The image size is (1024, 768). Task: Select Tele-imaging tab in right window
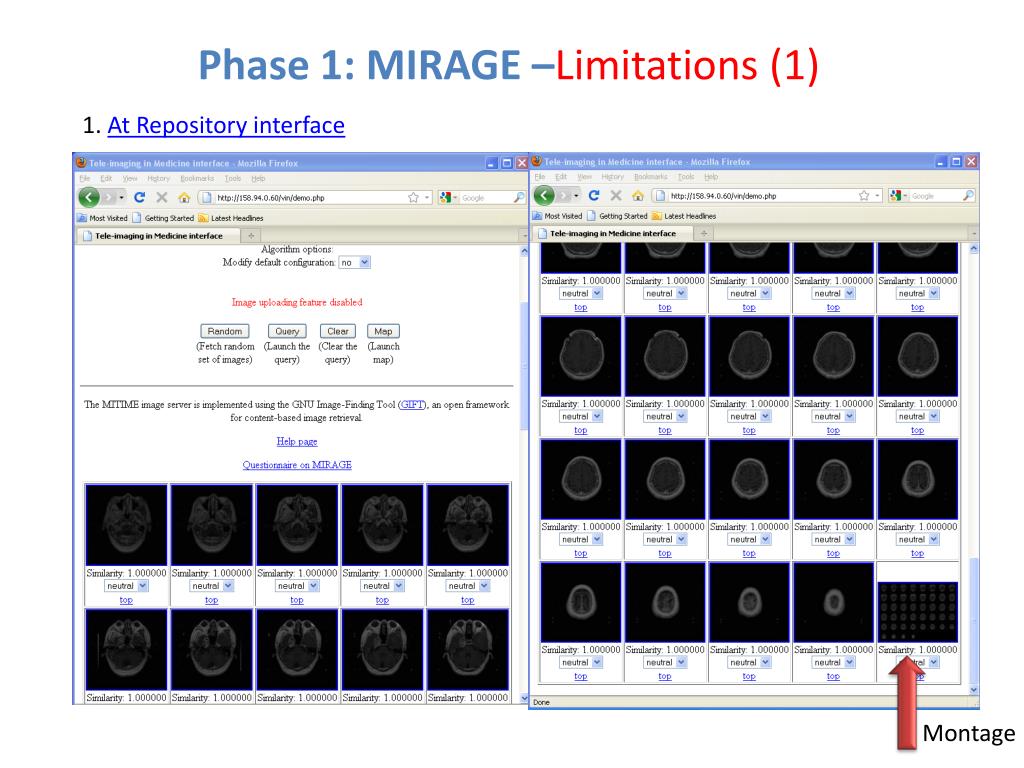pyautogui.click(x=613, y=233)
